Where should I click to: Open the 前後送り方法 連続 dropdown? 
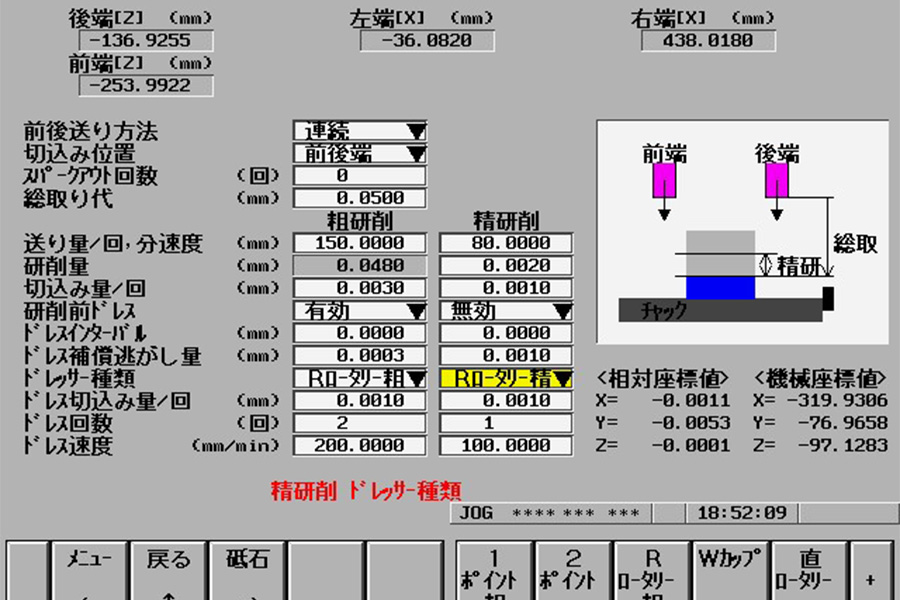tap(358, 132)
